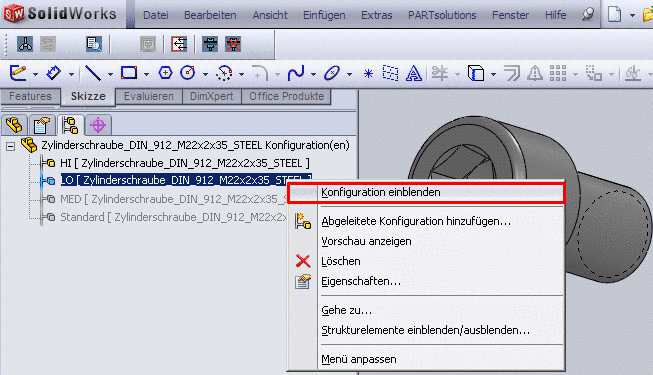
Task: Click the pin icon next to Hilfe menu
Action: [588, 15]
